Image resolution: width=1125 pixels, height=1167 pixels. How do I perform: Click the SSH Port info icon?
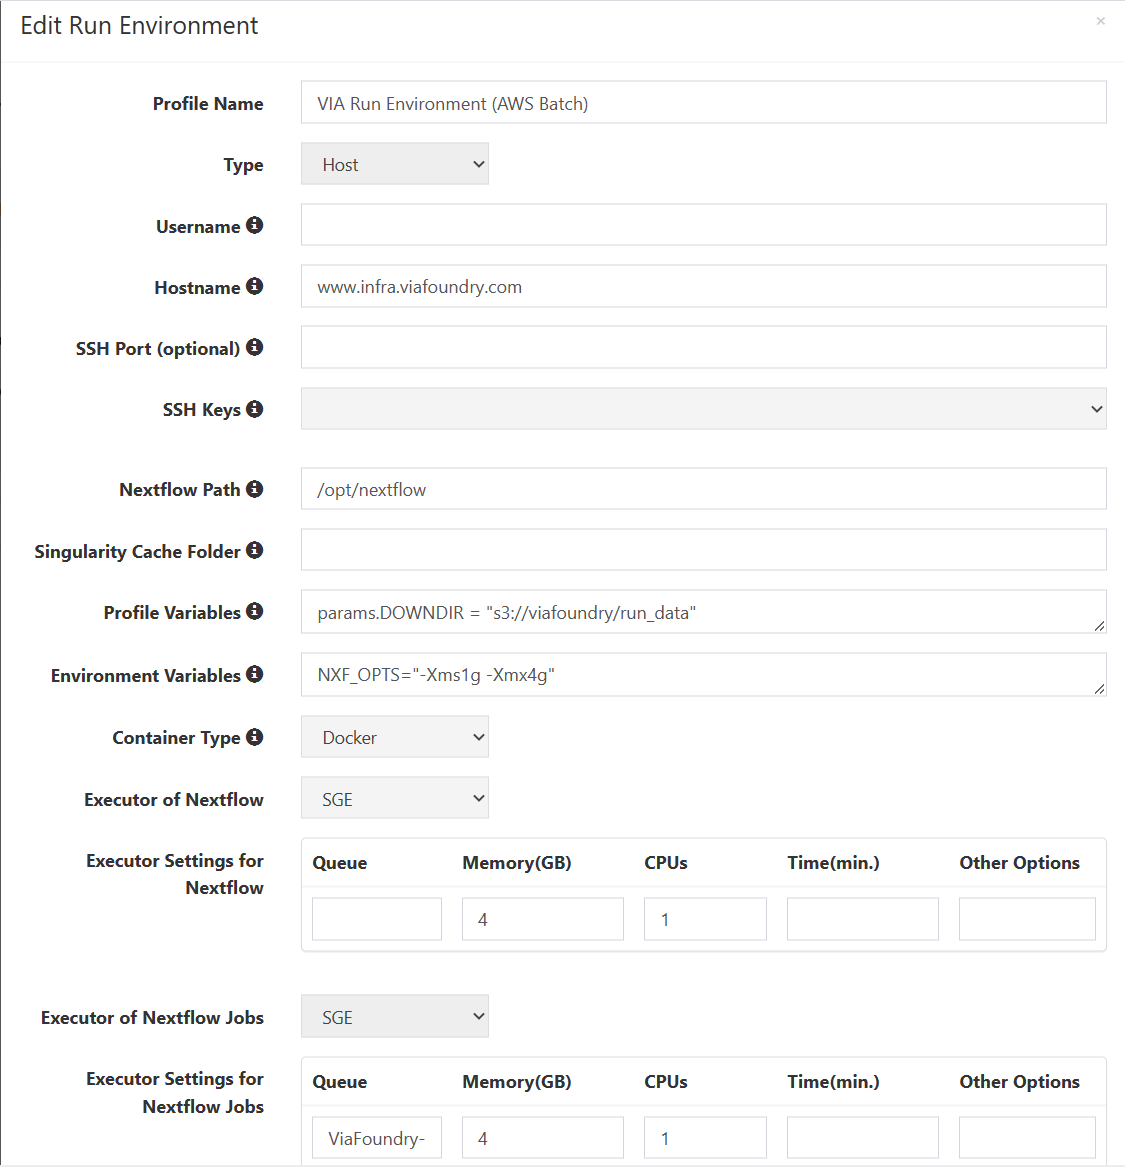(254, 347)
